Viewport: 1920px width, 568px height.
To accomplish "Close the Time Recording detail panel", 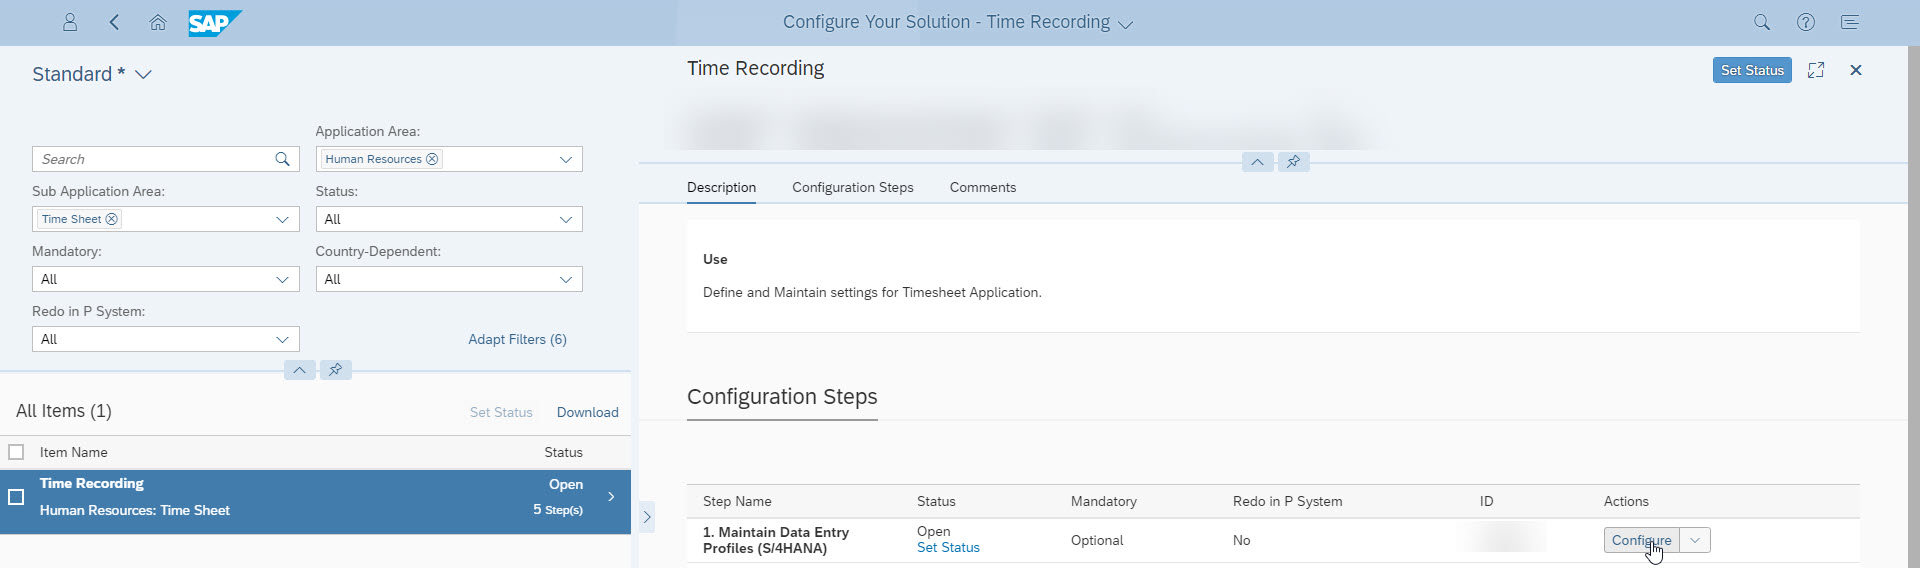I will pyautogui.click(x=1856, y=70).
